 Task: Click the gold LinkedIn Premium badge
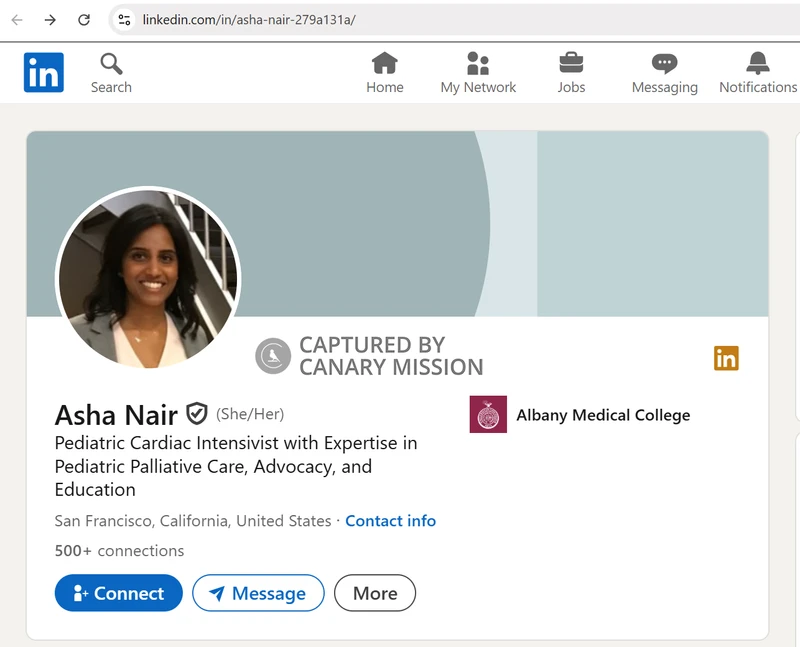click(x=726, y=358)
